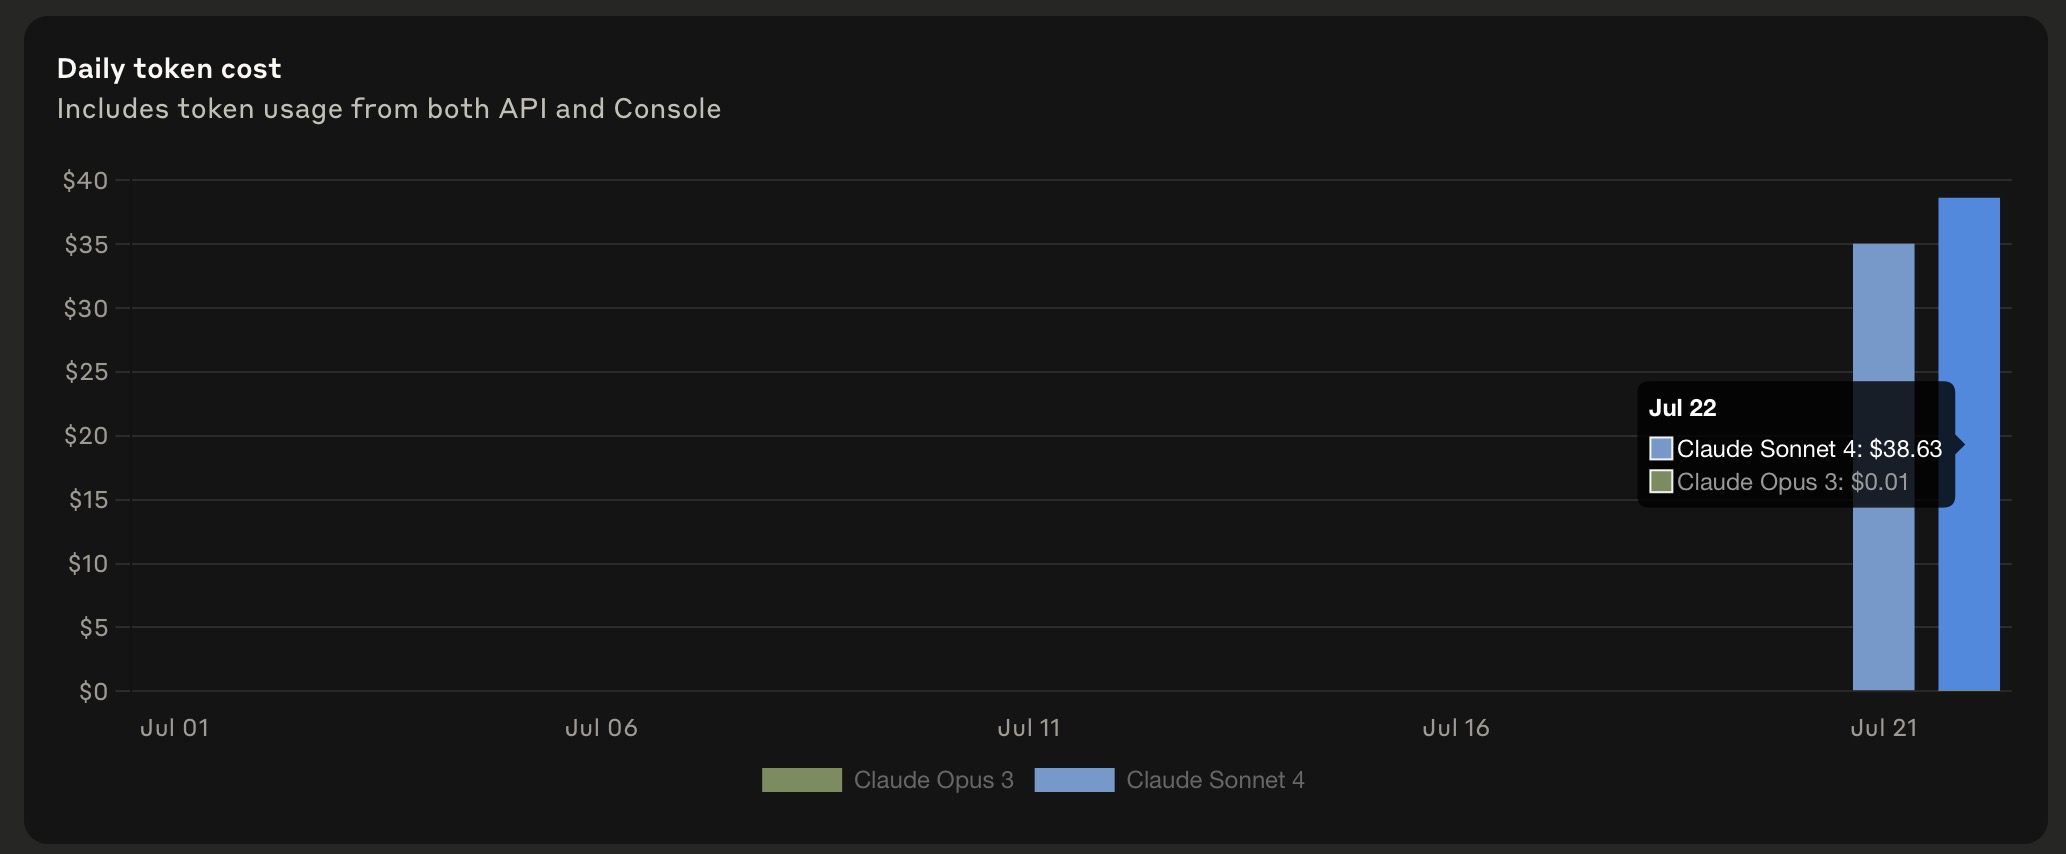This screenshot has height=854, width=2066.
Task: Click the Claude Opus 3 legend label
Action: pos(933,780)
